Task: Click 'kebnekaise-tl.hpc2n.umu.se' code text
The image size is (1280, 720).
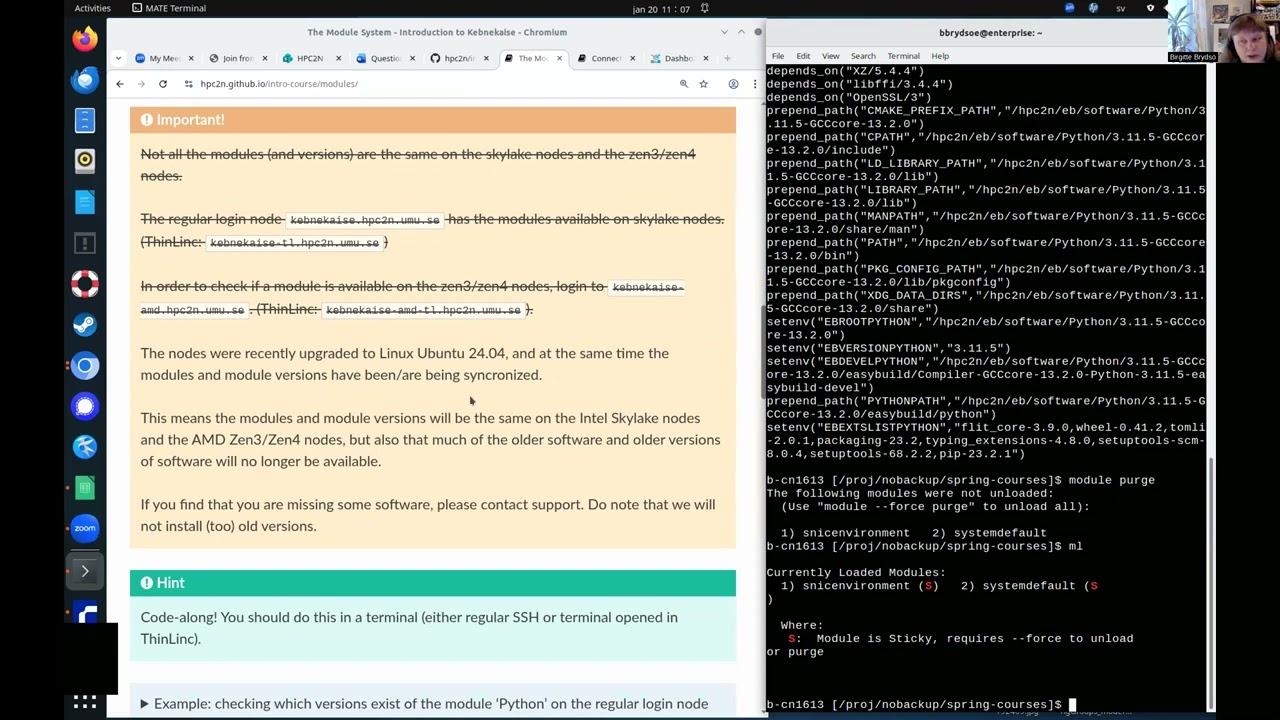Action: click(x=294, y=243)
